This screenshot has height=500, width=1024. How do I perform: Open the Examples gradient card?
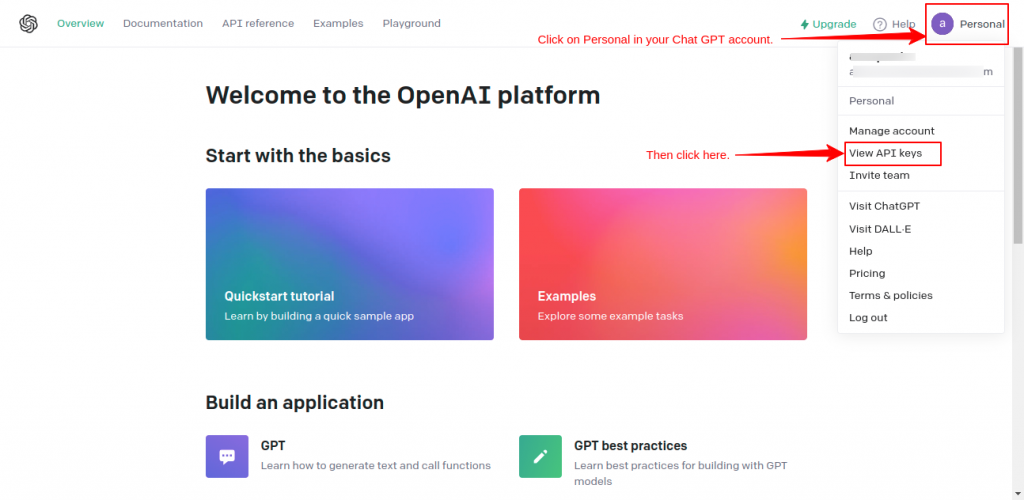click(662, 264)
